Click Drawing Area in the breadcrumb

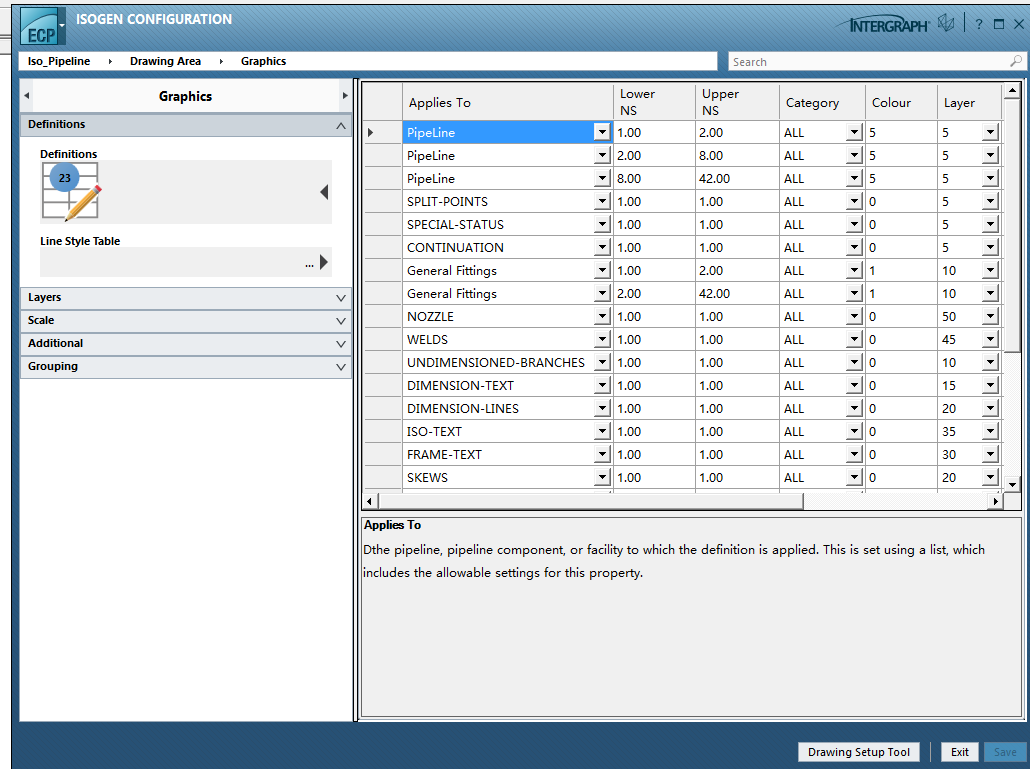coord(166,61)
